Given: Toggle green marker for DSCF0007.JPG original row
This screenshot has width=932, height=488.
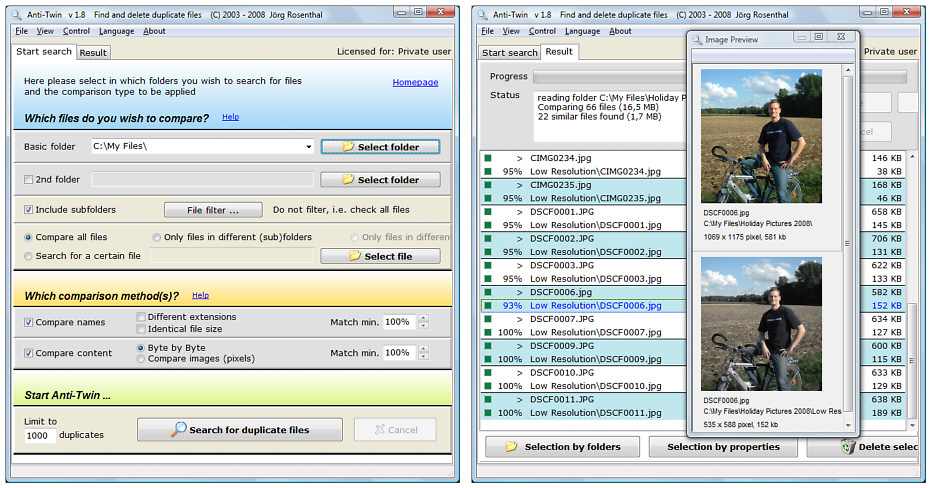Looking at the screenshot, I should click(488, 319).
